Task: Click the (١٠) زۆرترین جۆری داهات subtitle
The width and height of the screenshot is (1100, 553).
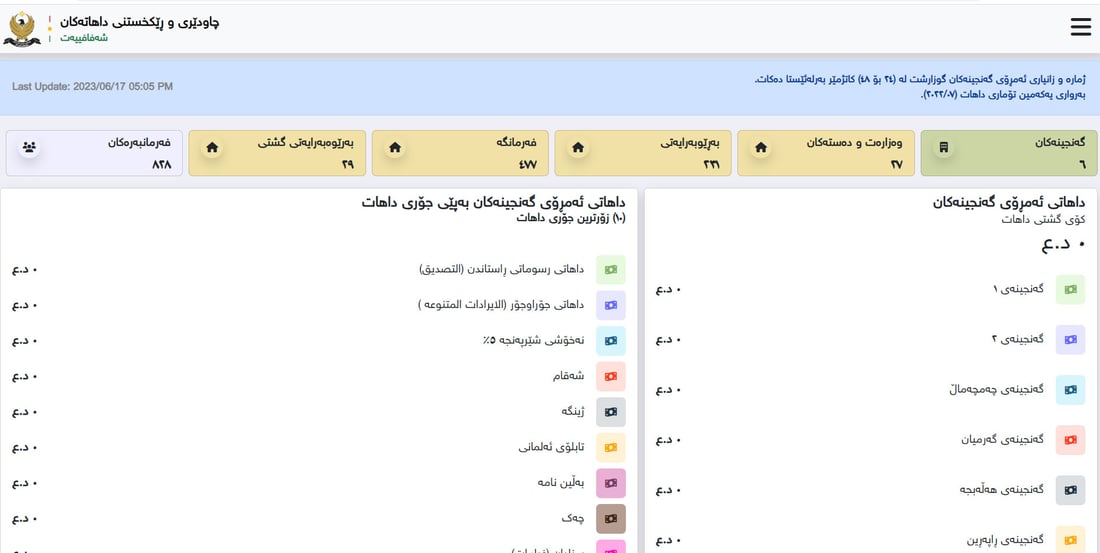Action: coord(570,218)
